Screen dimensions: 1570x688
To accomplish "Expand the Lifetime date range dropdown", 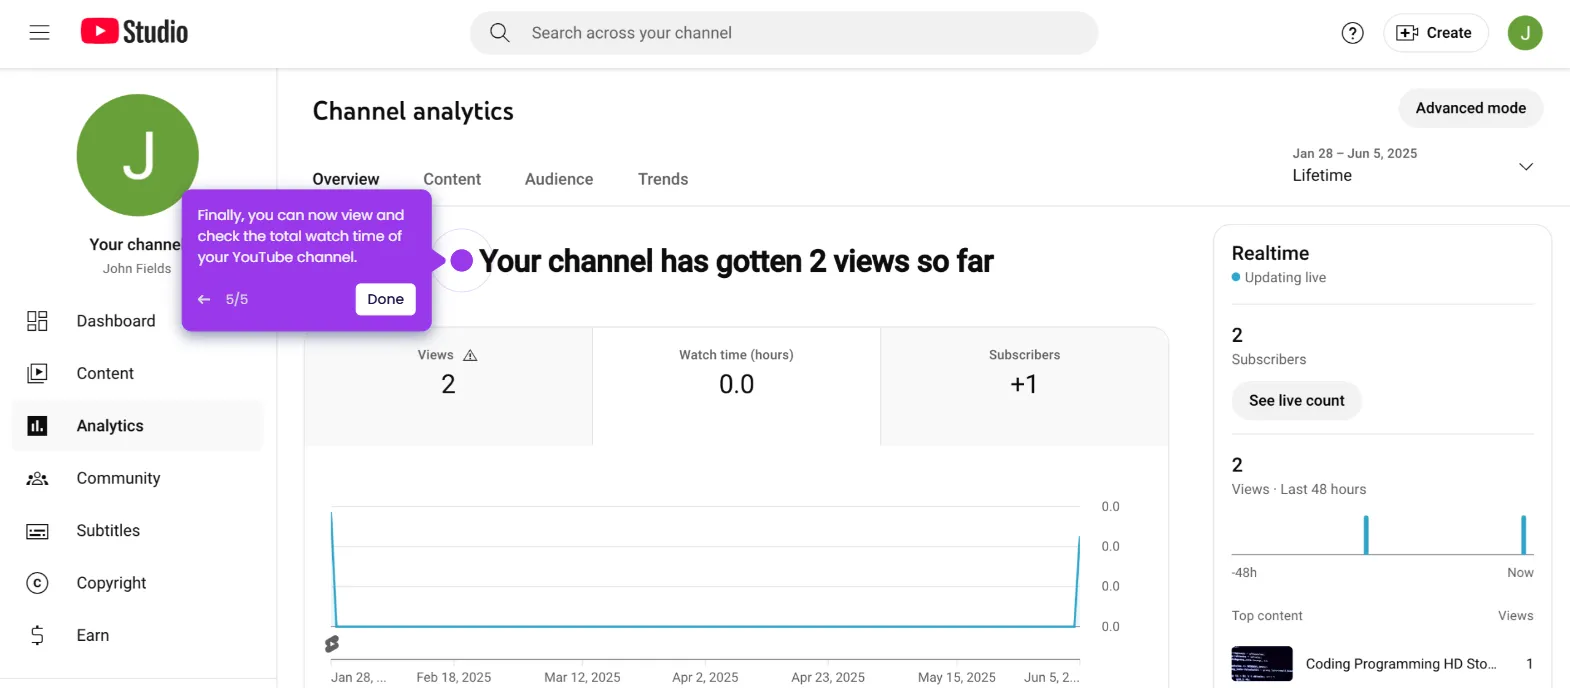I will 1412,165.
